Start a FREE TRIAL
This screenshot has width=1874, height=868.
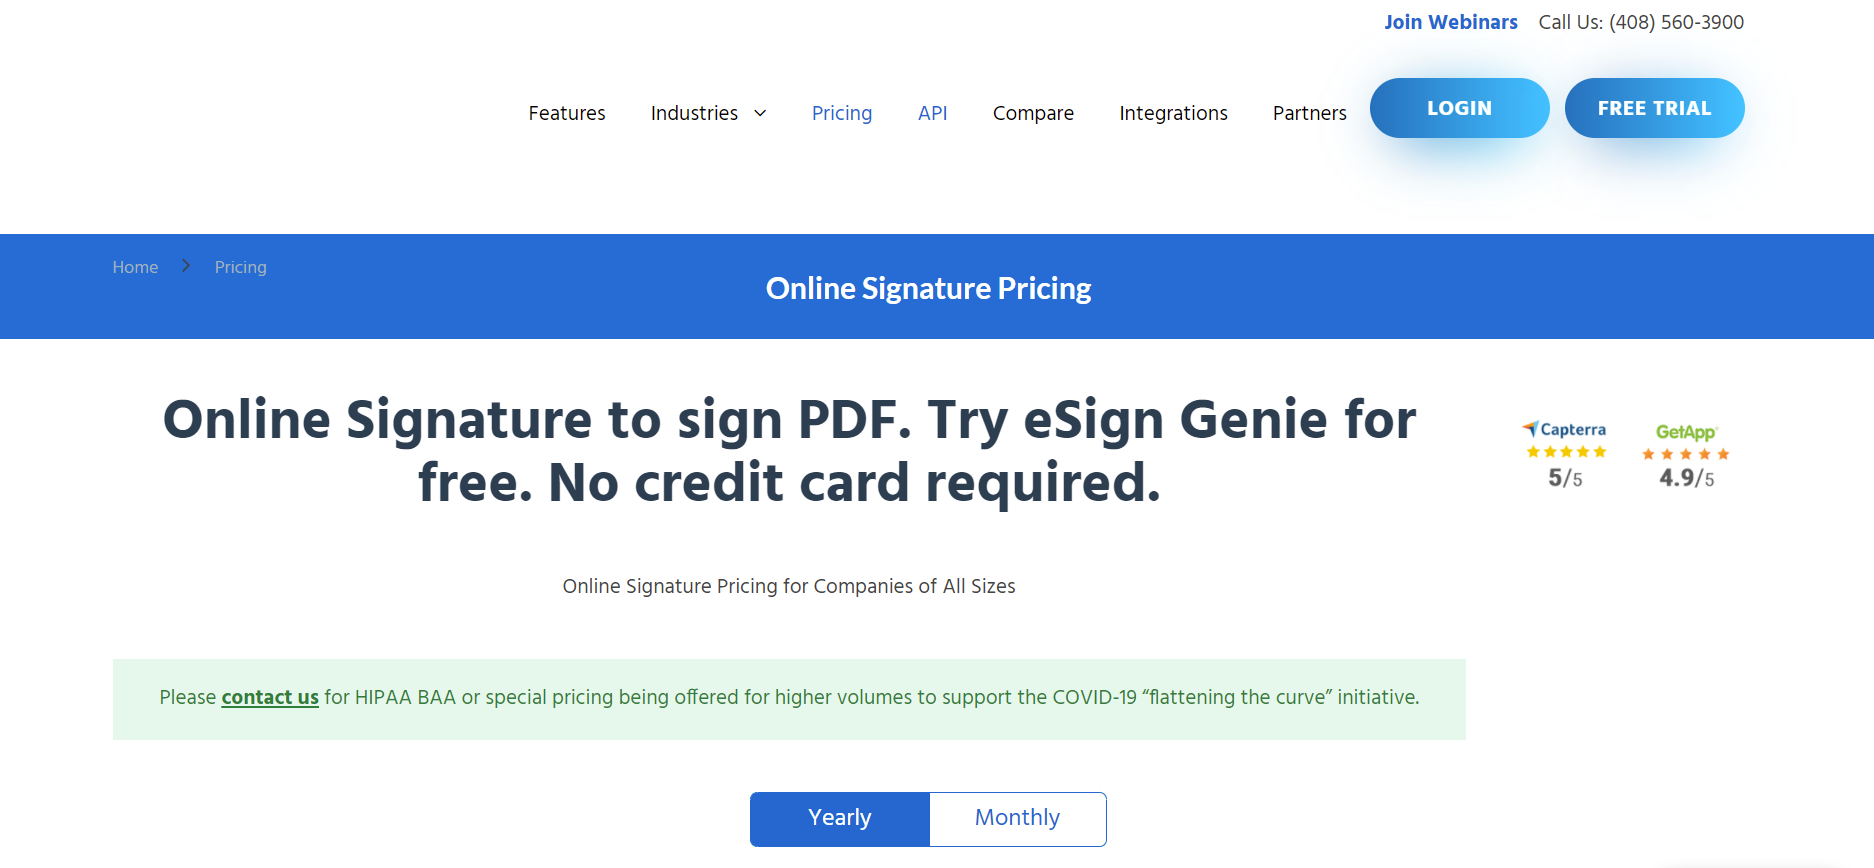(1654, 107)
